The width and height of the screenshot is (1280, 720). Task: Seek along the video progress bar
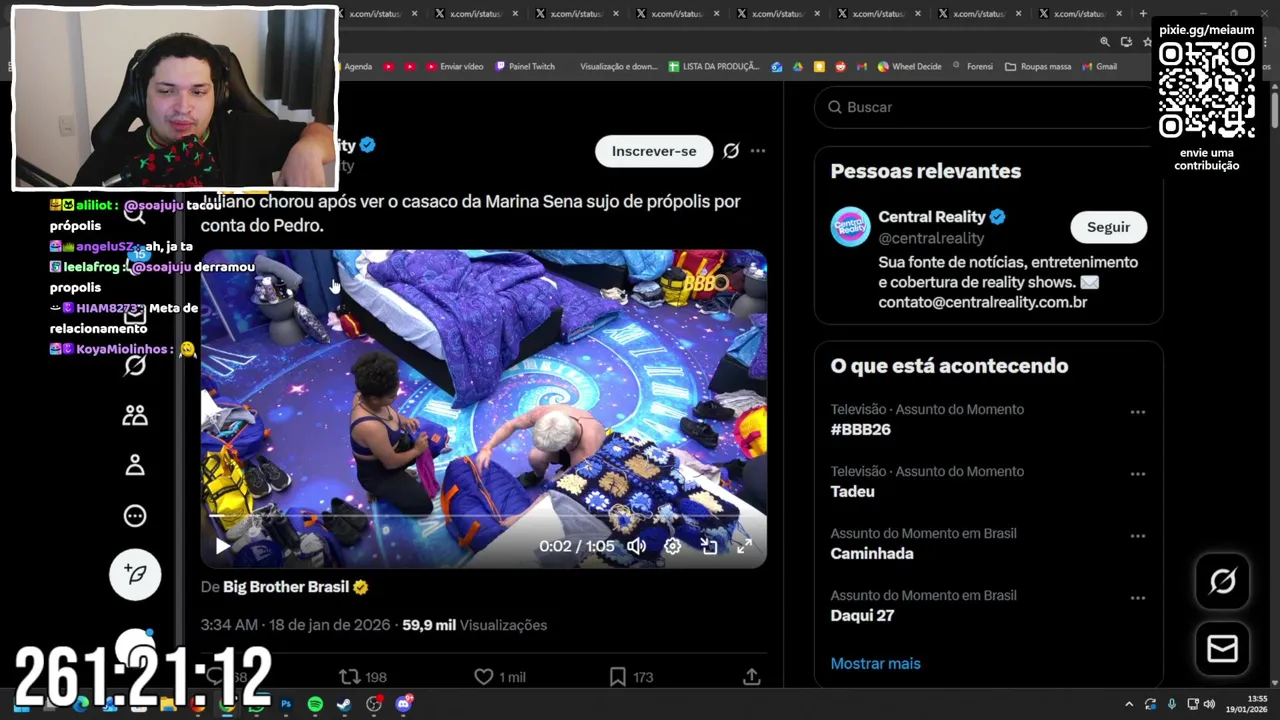point(483,515)
